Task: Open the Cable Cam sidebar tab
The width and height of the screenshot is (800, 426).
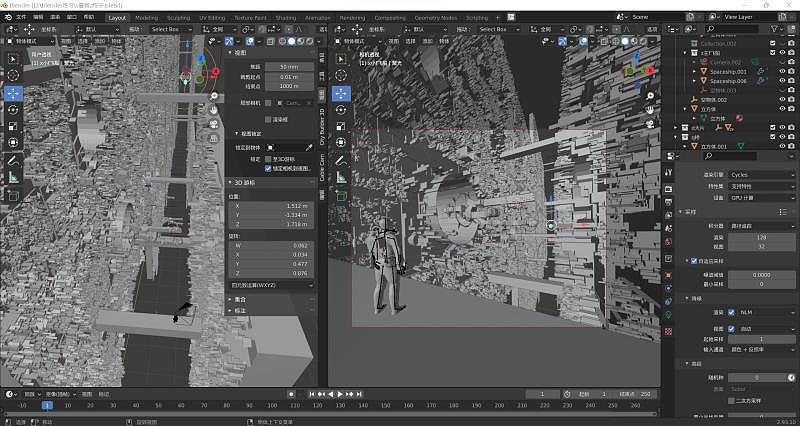Action: click(322, 169)
